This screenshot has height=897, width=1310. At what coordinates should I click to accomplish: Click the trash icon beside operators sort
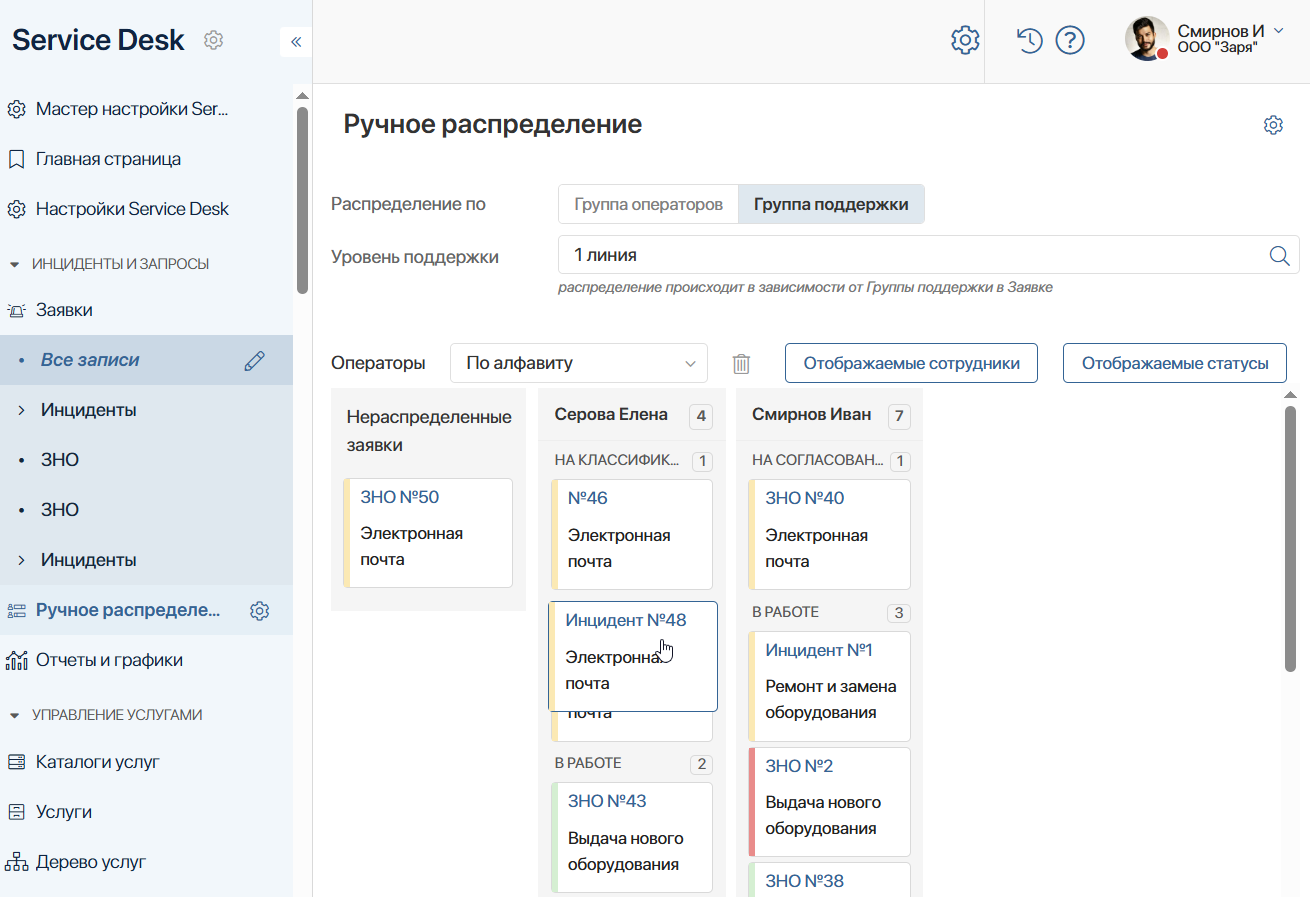click(x=741, y=363)
